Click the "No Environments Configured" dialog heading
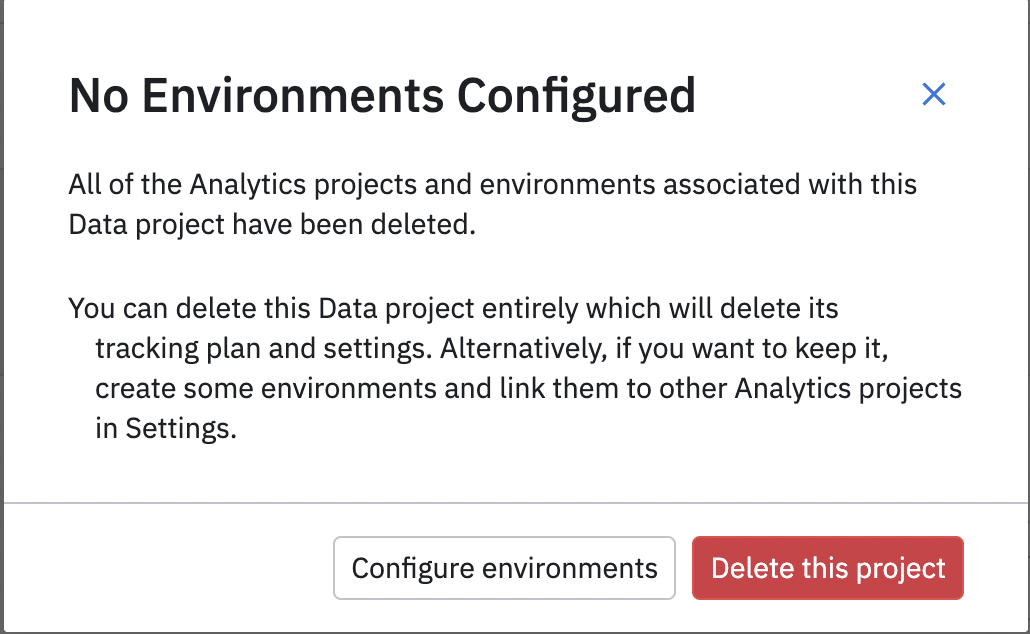 [381, 96]
